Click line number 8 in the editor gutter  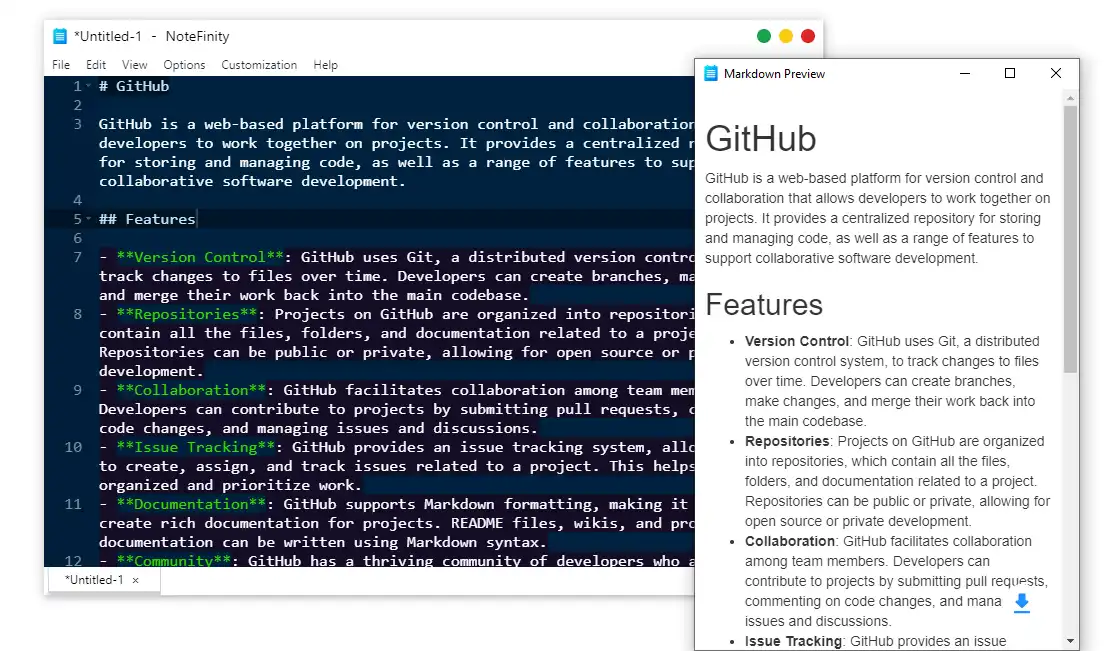[77, 314]
